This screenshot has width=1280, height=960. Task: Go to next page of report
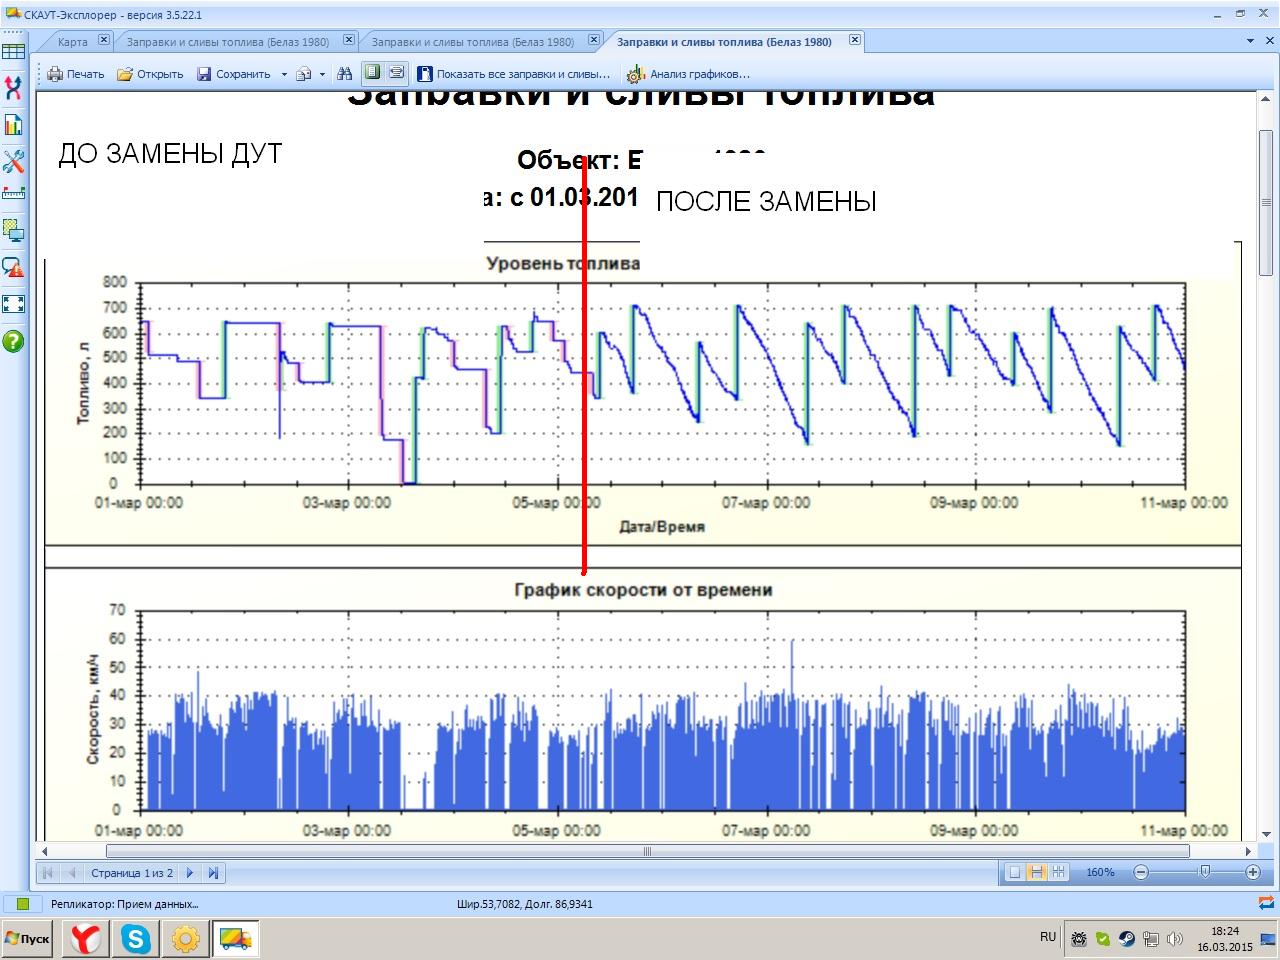click(190, 873)
